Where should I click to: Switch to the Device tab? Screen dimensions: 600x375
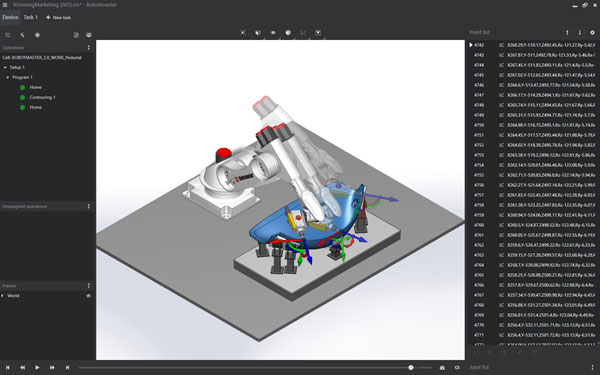[10, 17]
